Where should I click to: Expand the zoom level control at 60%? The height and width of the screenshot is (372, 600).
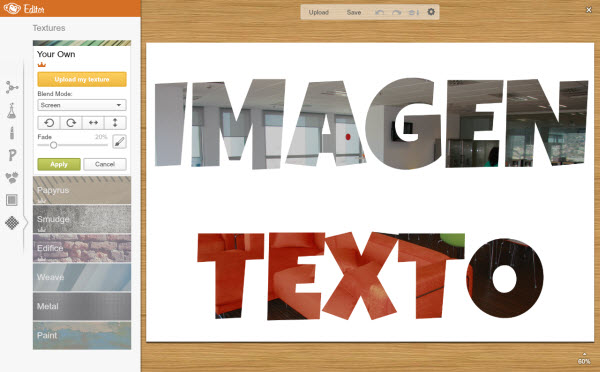(x=584, y=359)
